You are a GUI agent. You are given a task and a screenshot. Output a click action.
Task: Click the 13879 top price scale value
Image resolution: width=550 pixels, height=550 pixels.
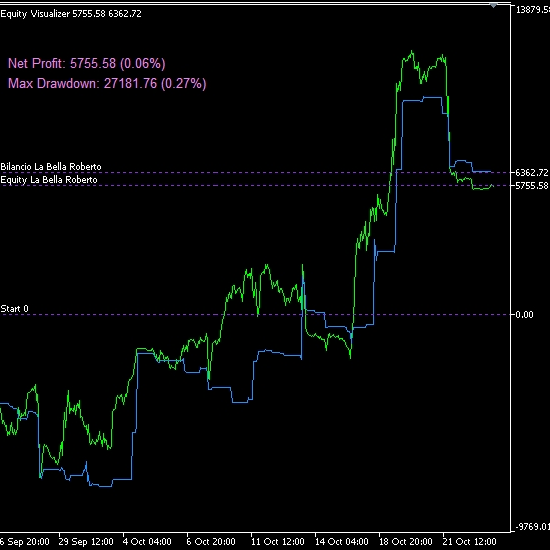[532, 10]
